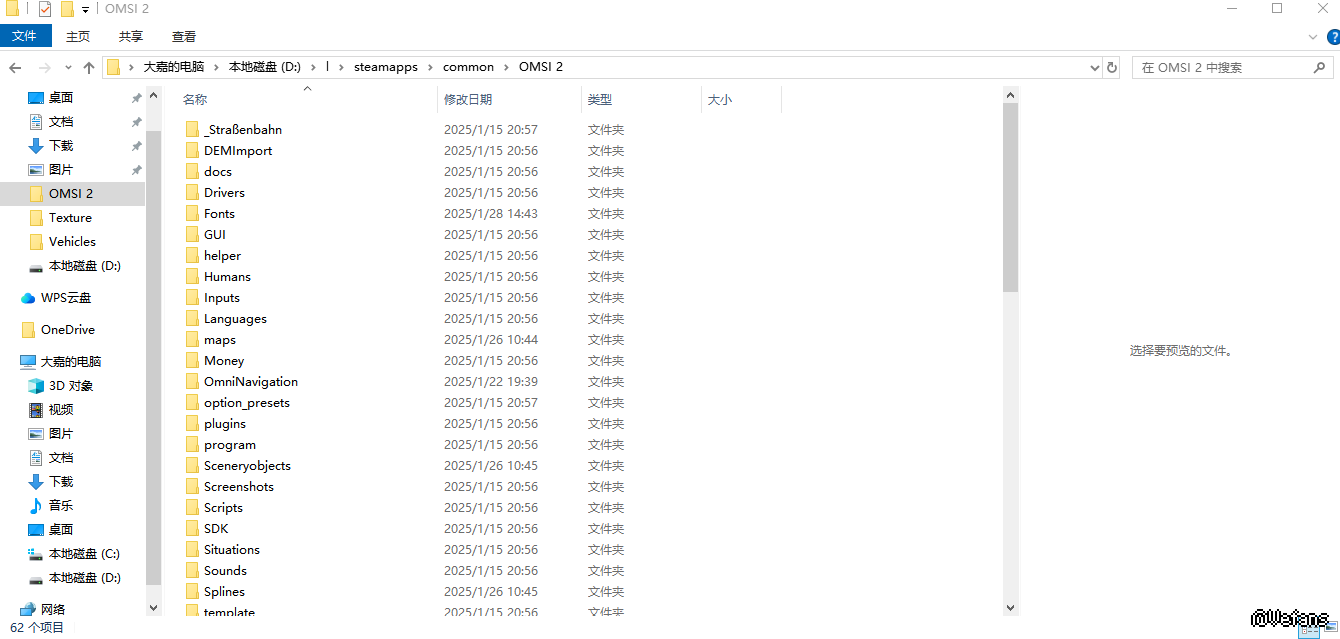Select the Screenshots folder name

pyautogui.click(x=239, y=487)
